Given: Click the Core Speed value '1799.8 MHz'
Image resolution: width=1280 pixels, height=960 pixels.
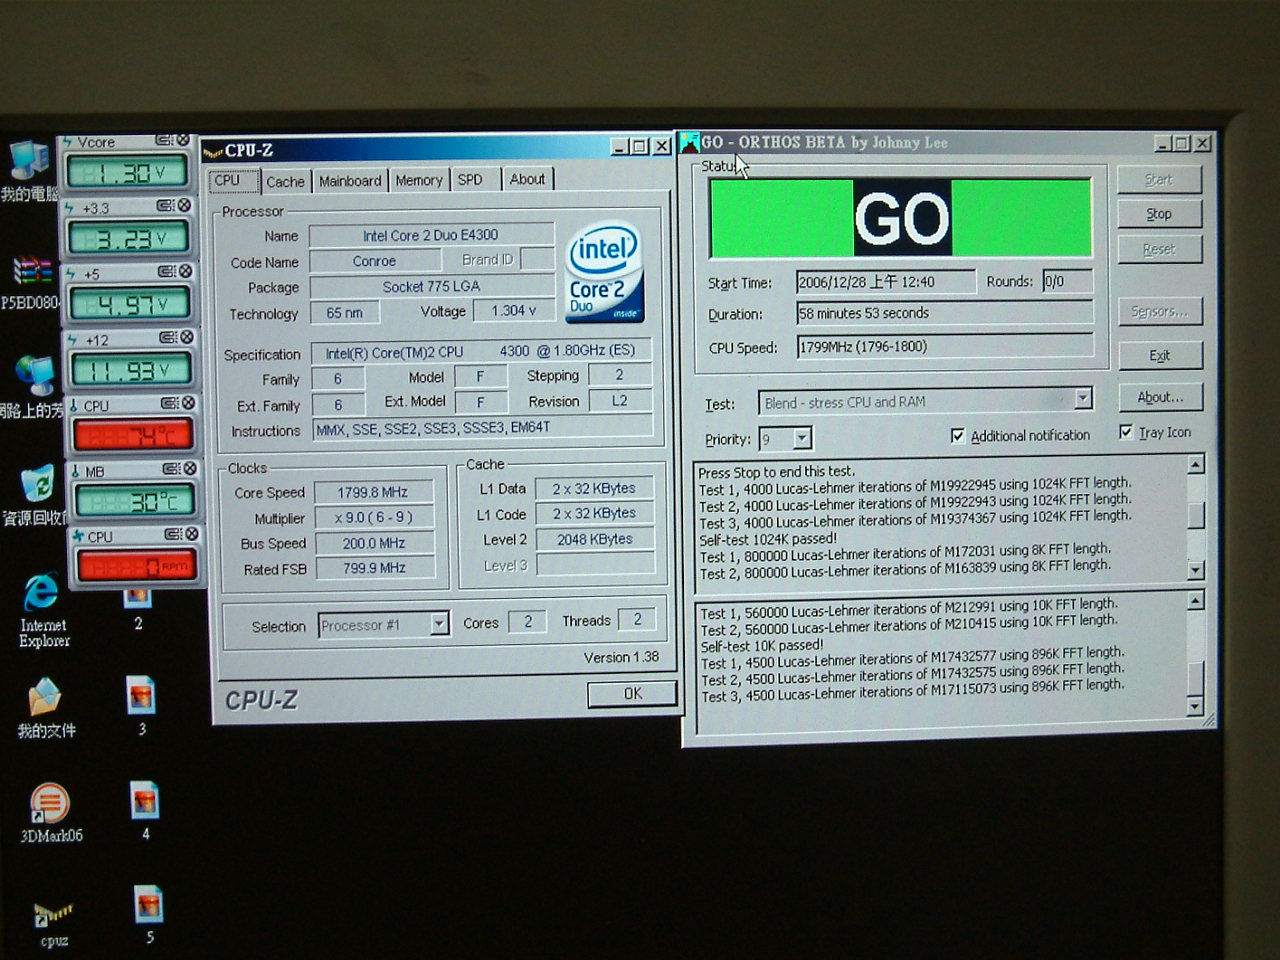Looking at the screenshot, I should [x=373, y=492].
